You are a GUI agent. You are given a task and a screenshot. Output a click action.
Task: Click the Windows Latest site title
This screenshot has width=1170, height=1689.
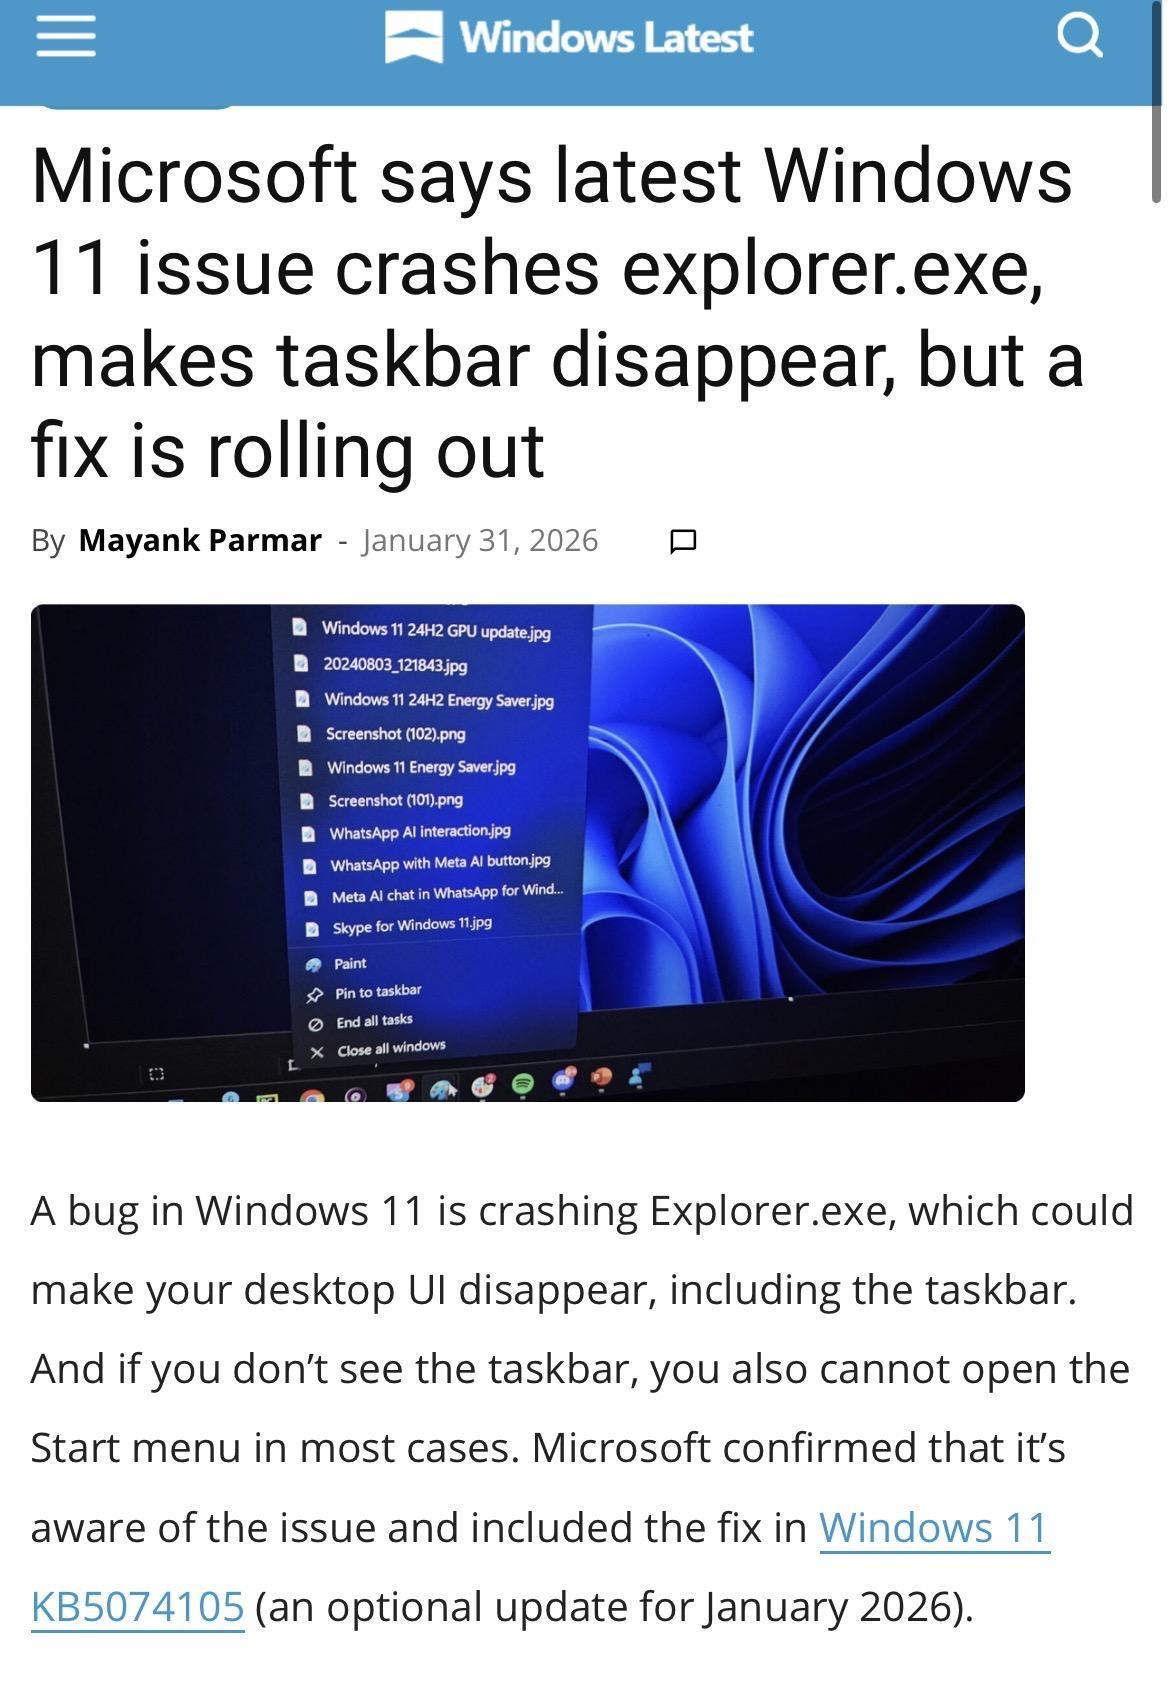[x=605, y=37]
